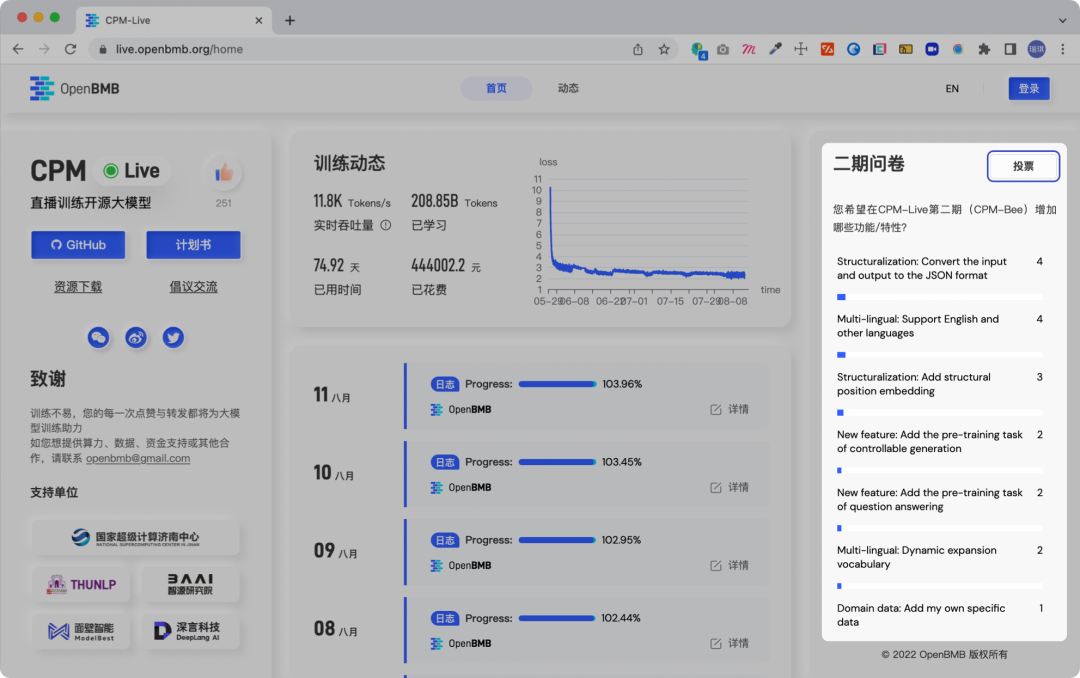Click the 资源下载 link
This screenshot has width=1080, height=678.
point(78,288)
